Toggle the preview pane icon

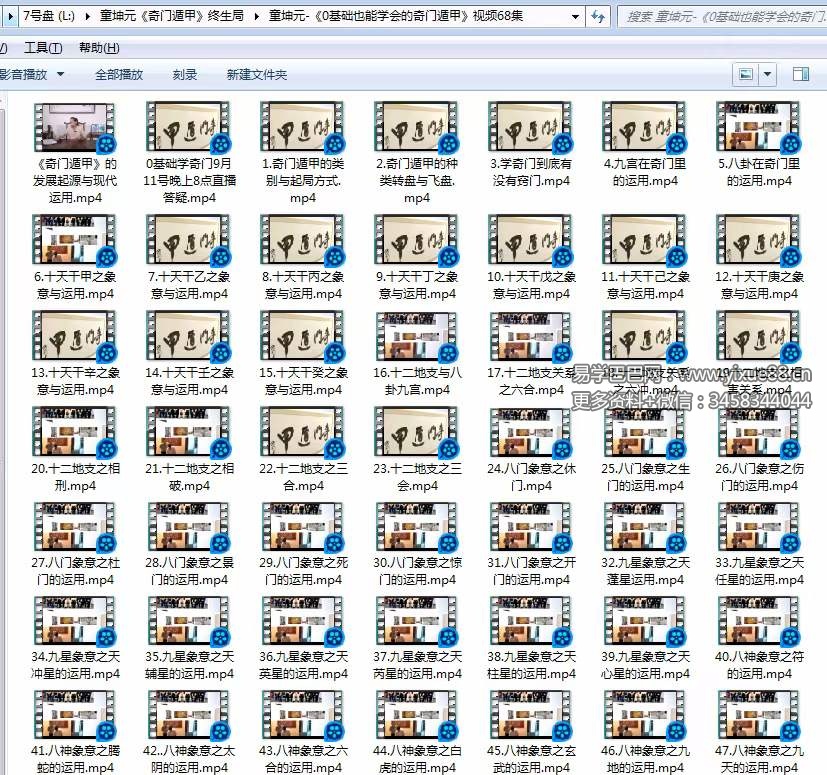(800, 74)
